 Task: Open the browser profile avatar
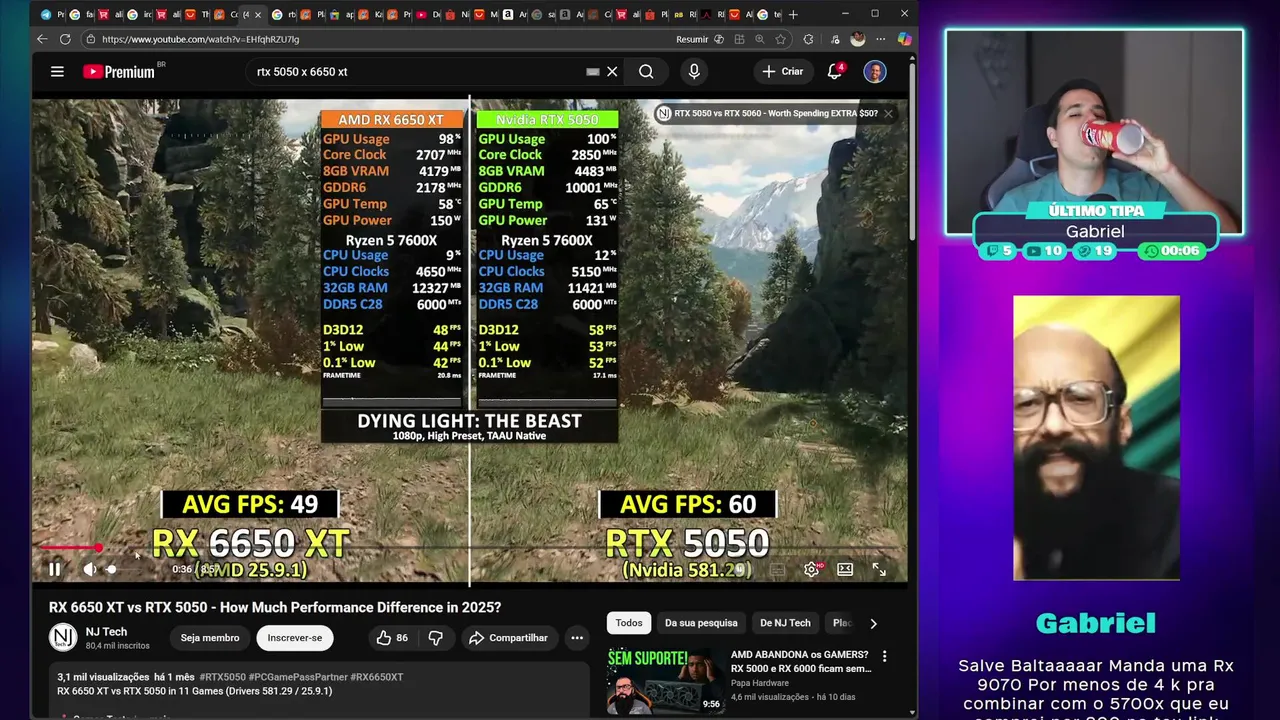[857, 39]
